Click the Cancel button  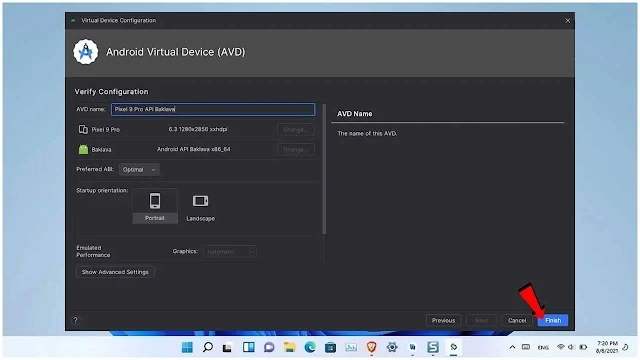517,320
